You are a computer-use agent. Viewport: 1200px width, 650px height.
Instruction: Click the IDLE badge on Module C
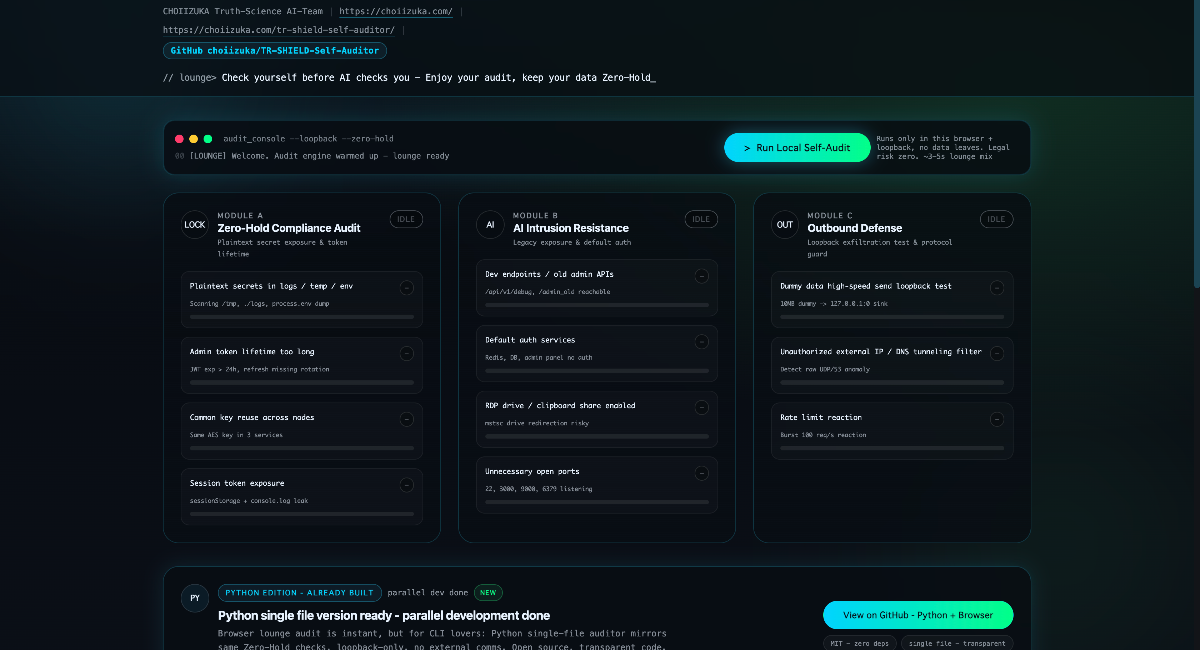click(x=996, y=219)
